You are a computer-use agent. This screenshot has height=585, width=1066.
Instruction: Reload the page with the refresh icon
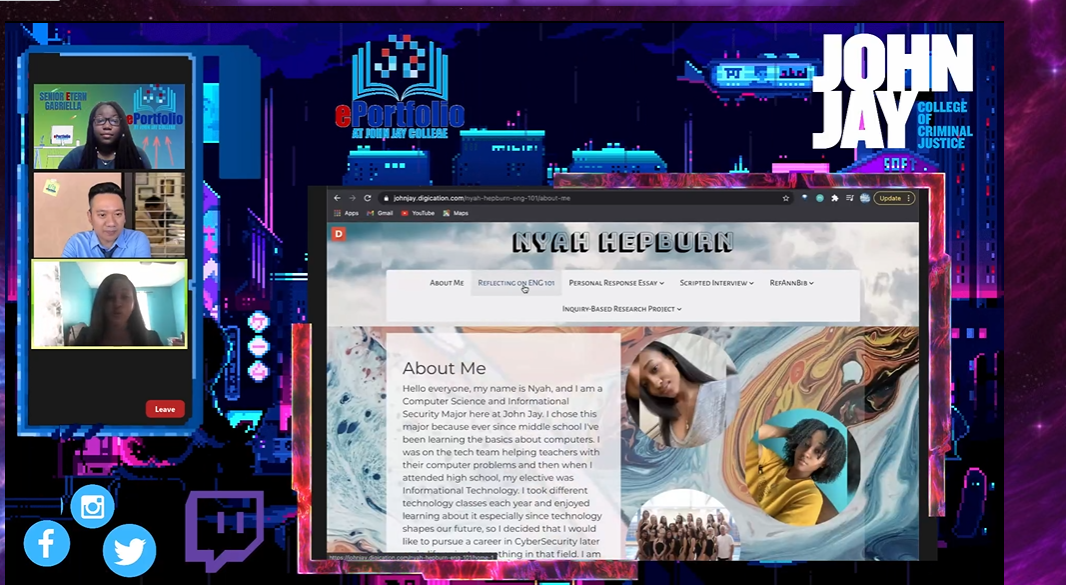pos(367,198)
